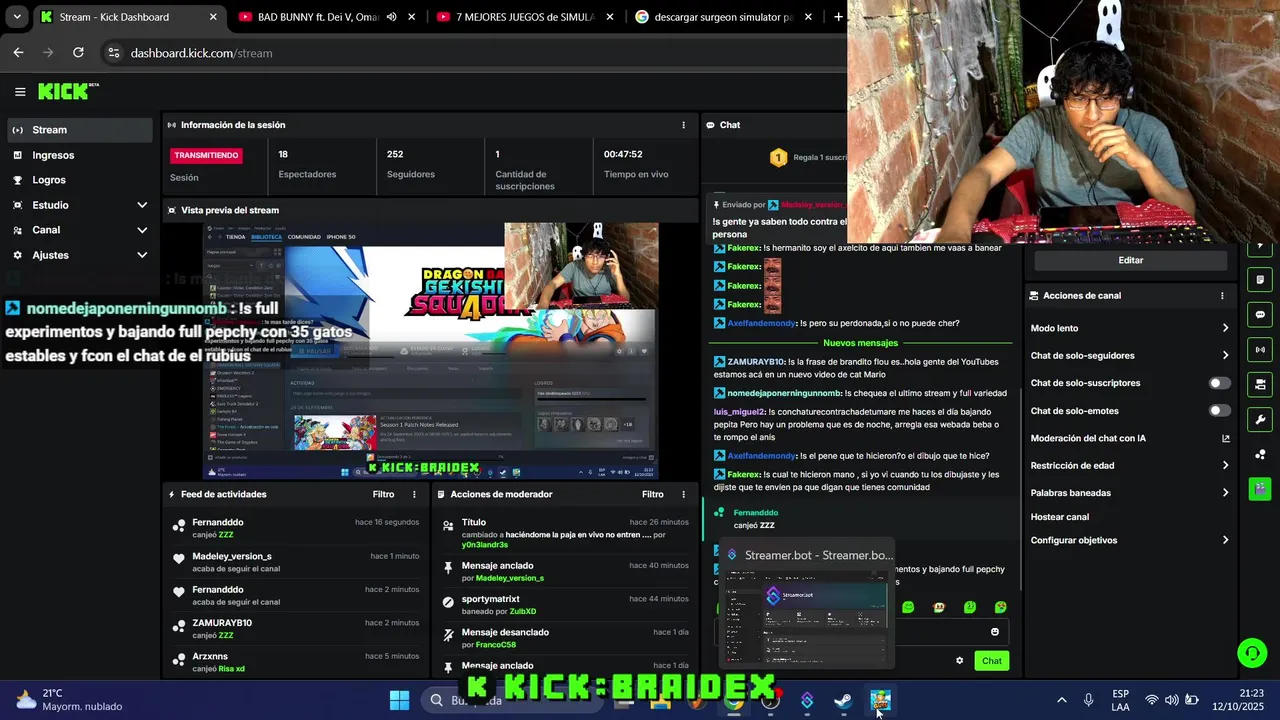Screen dimensions: 1280x720
Task: Click the broadcast signal icon in the right sidebar
Action: point(1260,350)
